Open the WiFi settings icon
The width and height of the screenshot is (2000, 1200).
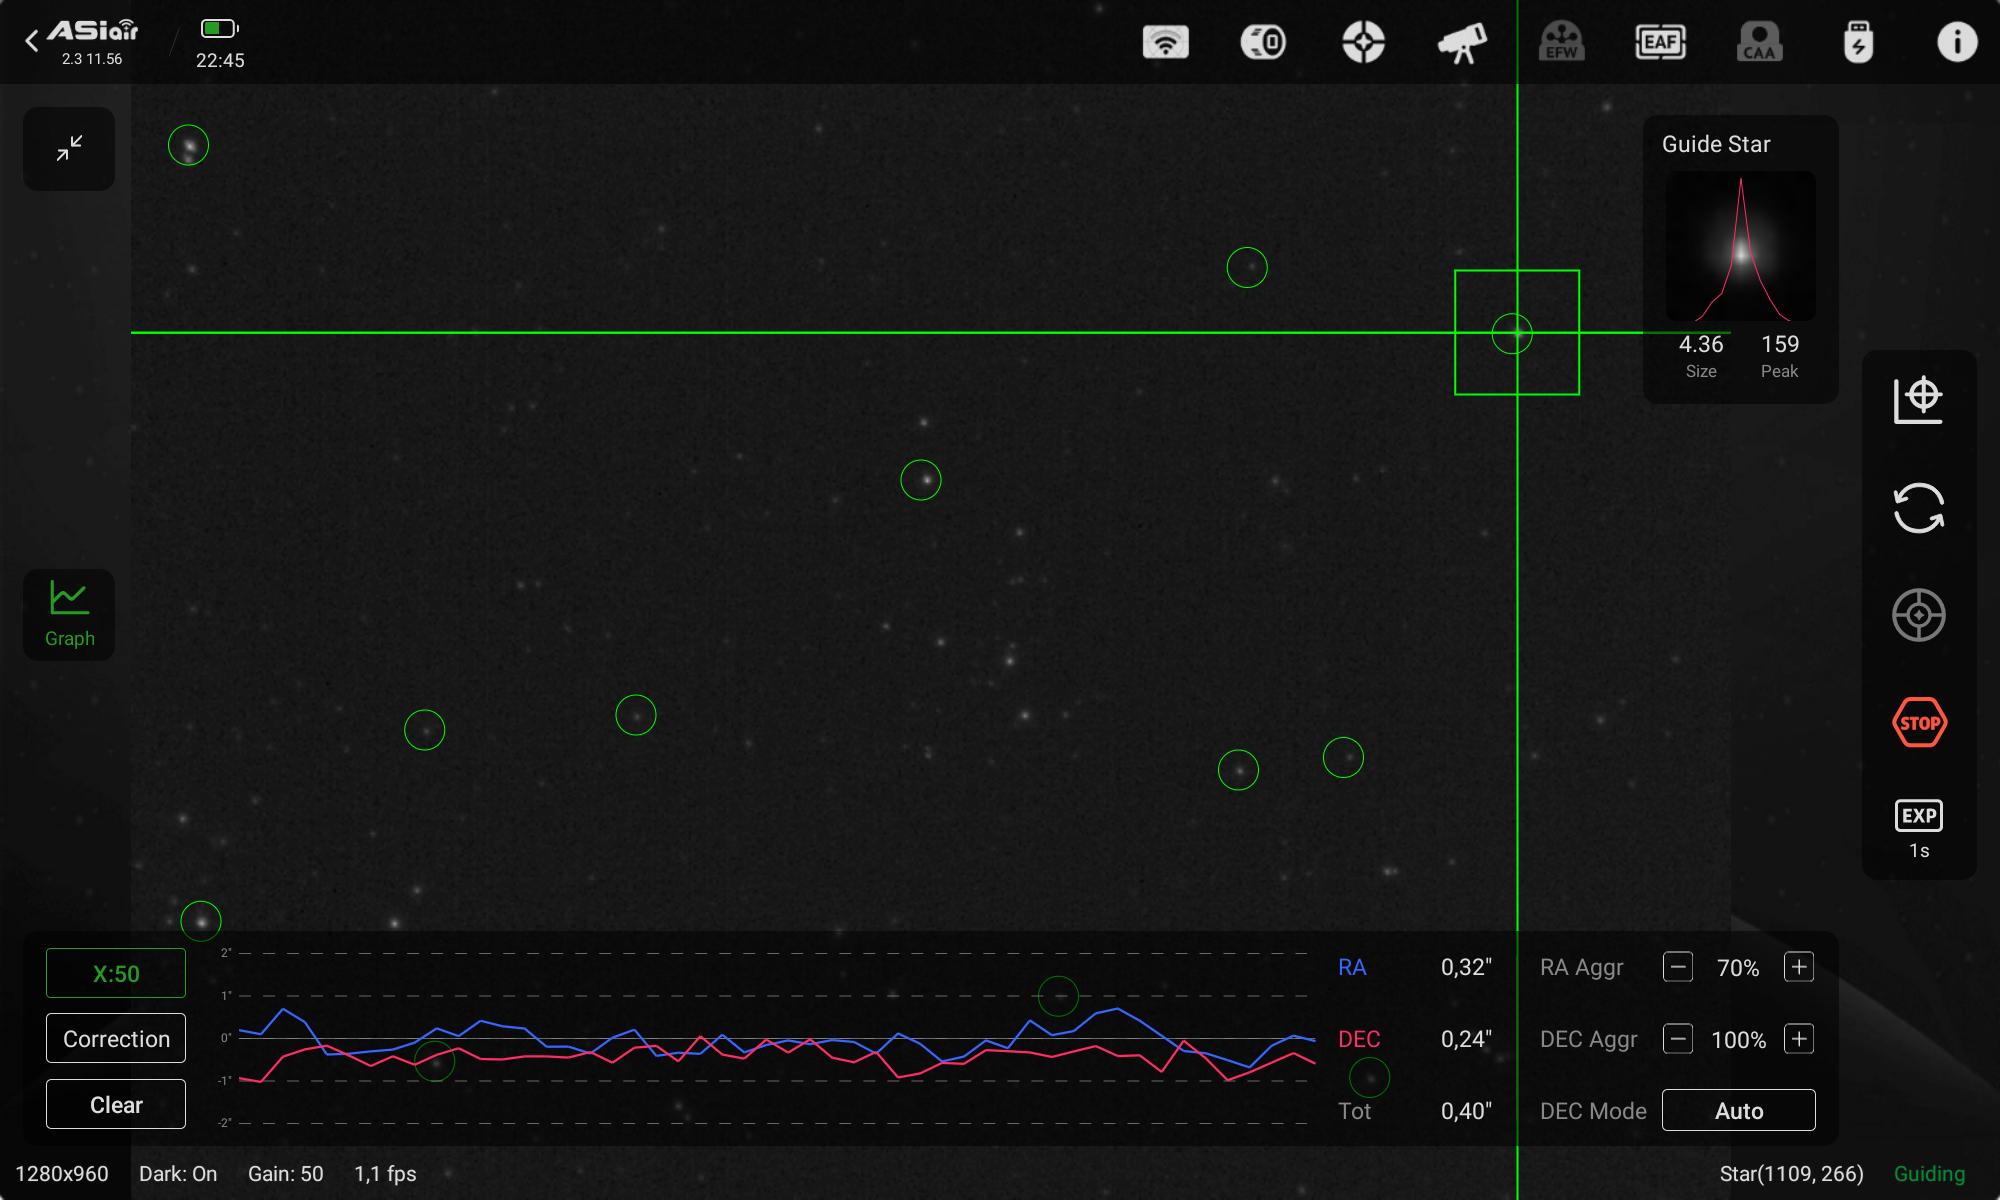coord(1165,42)
